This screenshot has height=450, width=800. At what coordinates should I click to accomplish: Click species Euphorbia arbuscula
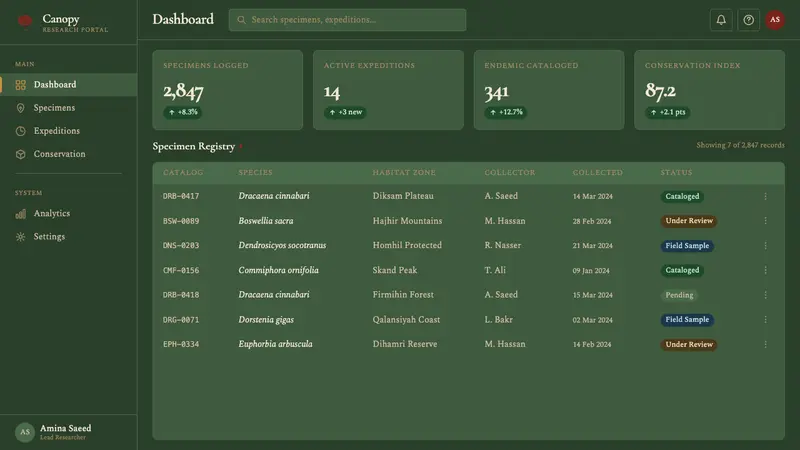click(x=276, y=344)
